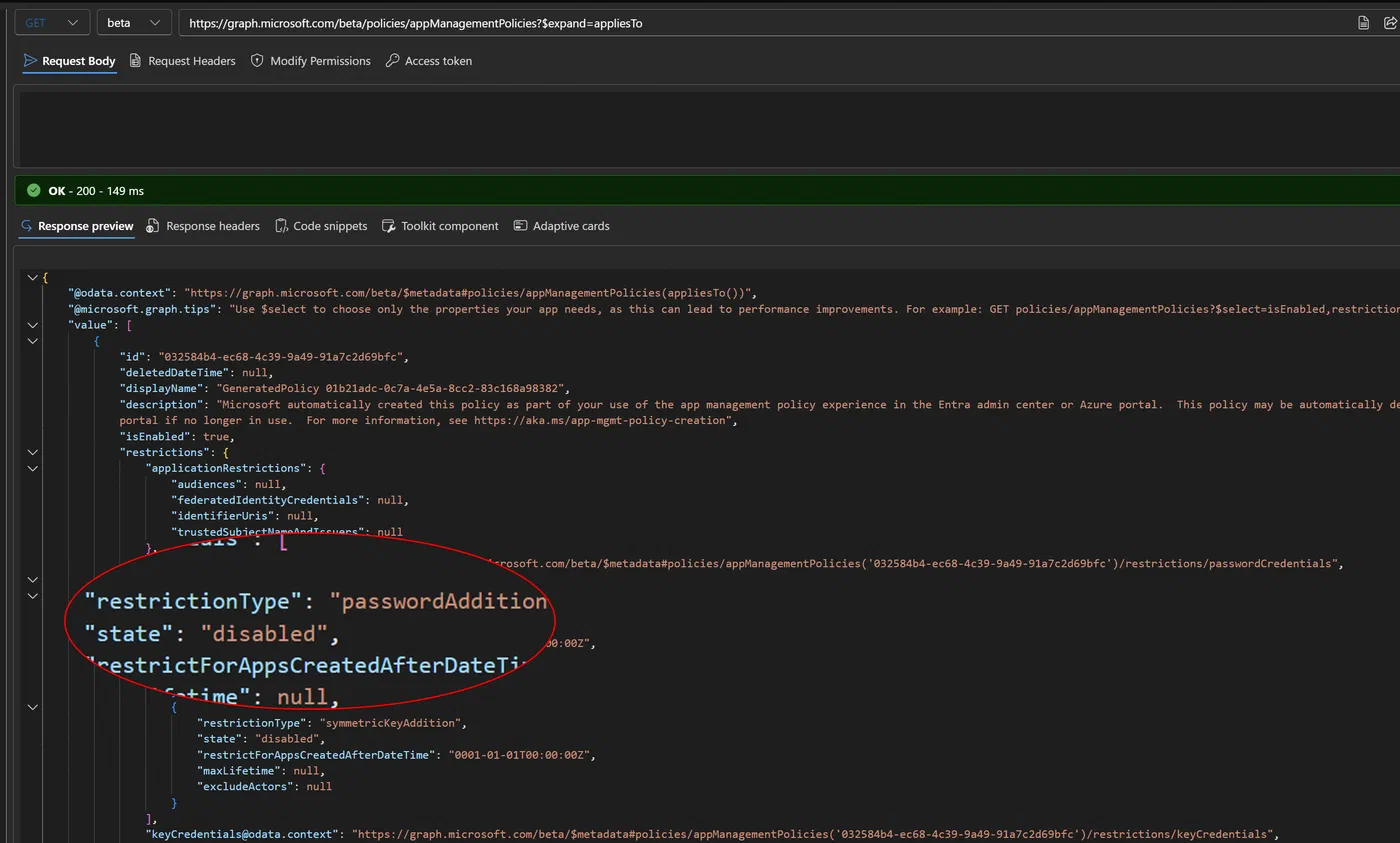Click the "id" value 032584b4-ec68-4c39-9a49-91a7c2d69bfc
Screen dimensions: 1400x843
(x=283, y=357)
